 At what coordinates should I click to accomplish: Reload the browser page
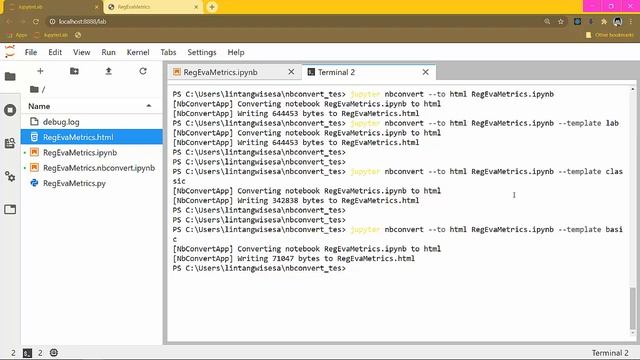(36, 21)
